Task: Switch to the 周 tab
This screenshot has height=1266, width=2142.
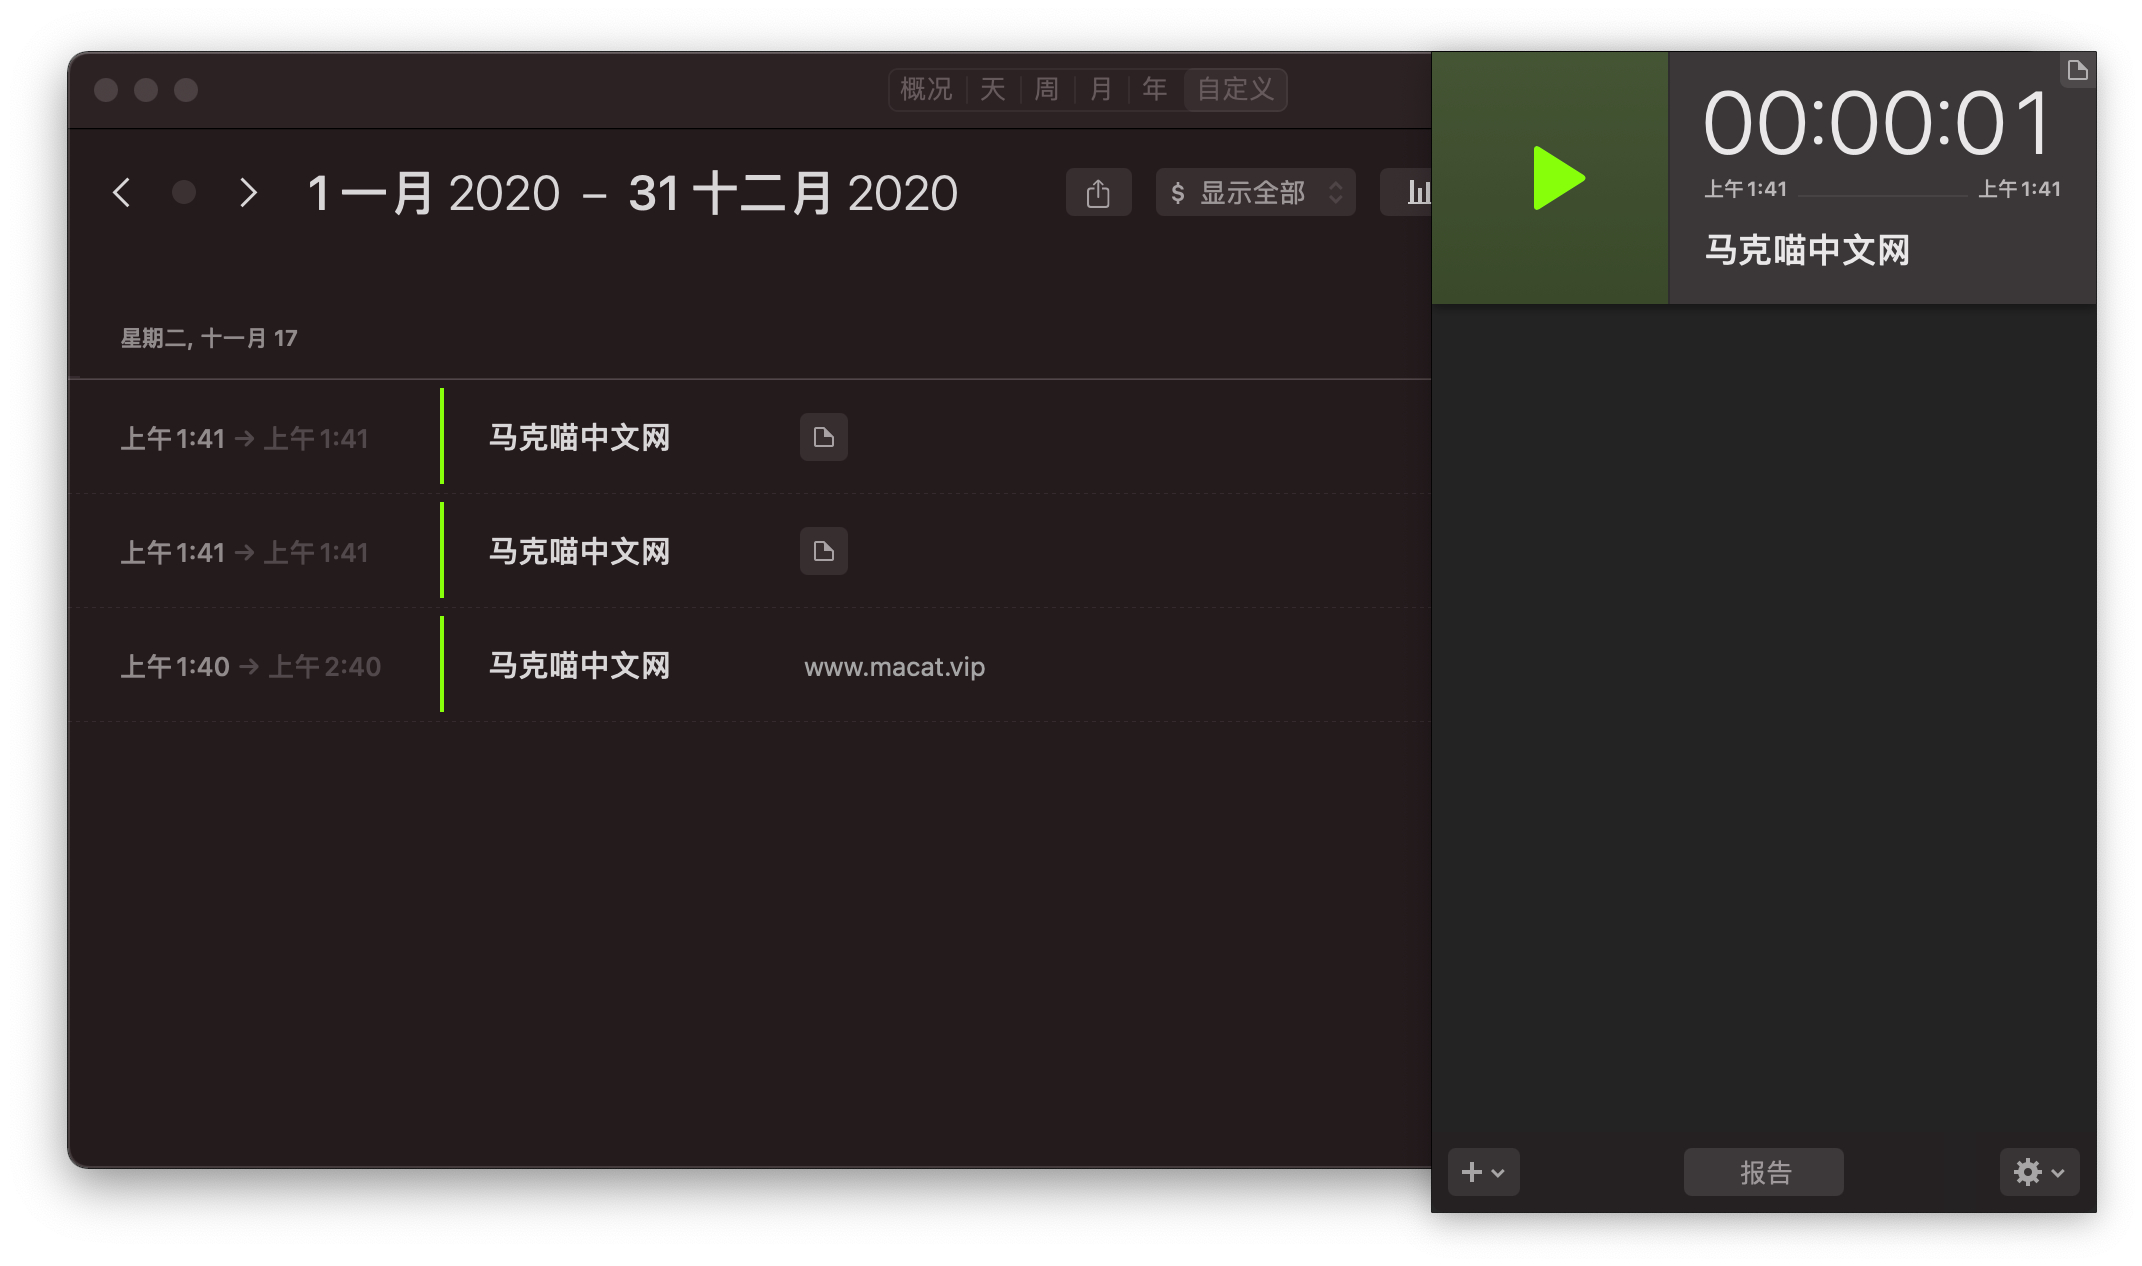Action: pyautogui.click(x=1046, y=89)
